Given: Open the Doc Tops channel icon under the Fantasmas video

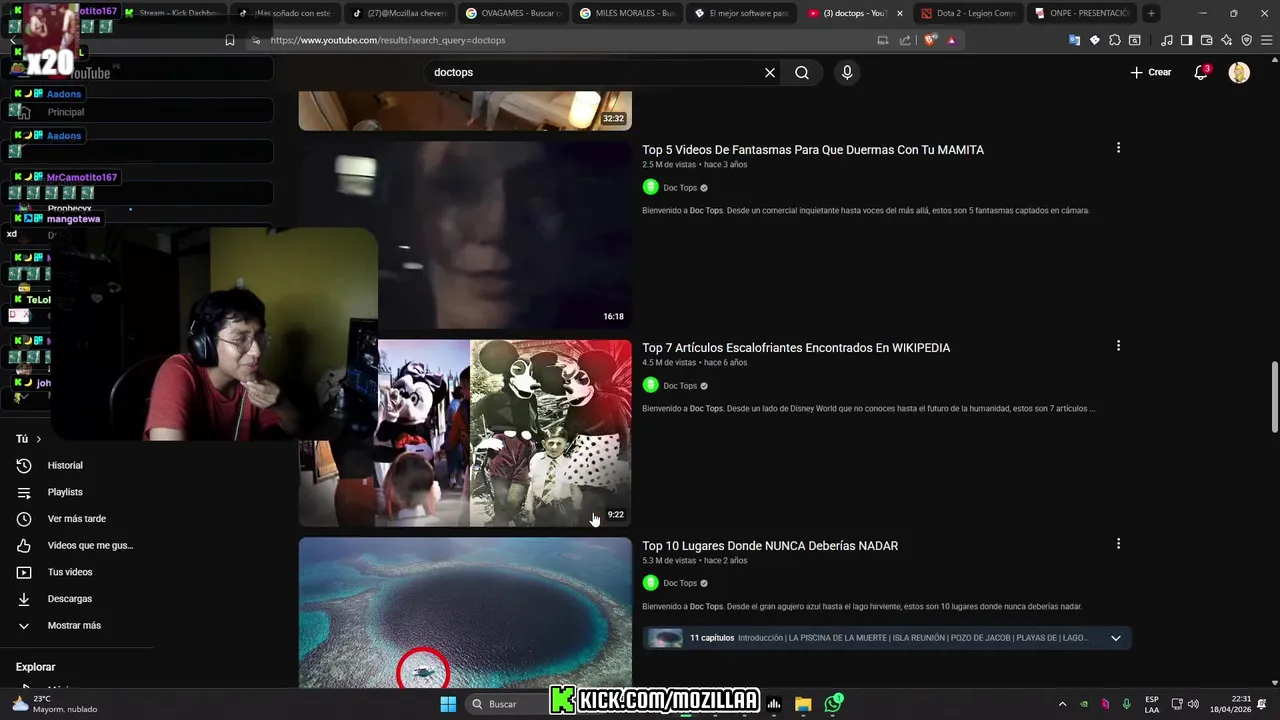Looking at the screenshot, I should click(x=650, y=187).
